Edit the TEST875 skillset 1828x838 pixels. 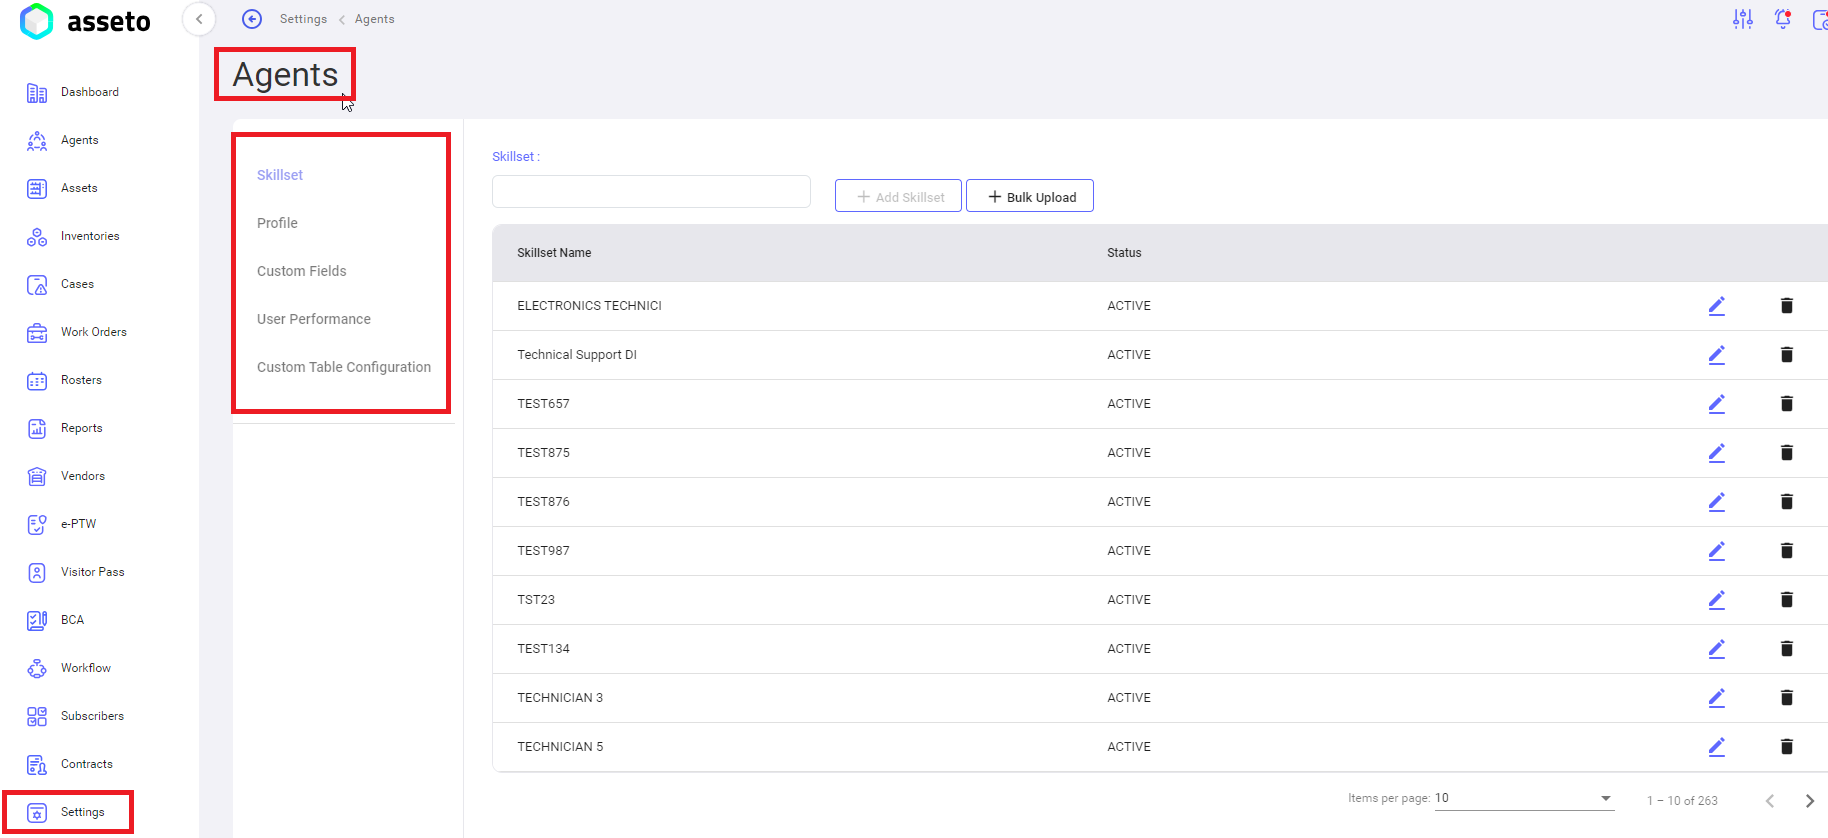(x=1716, y=453)
